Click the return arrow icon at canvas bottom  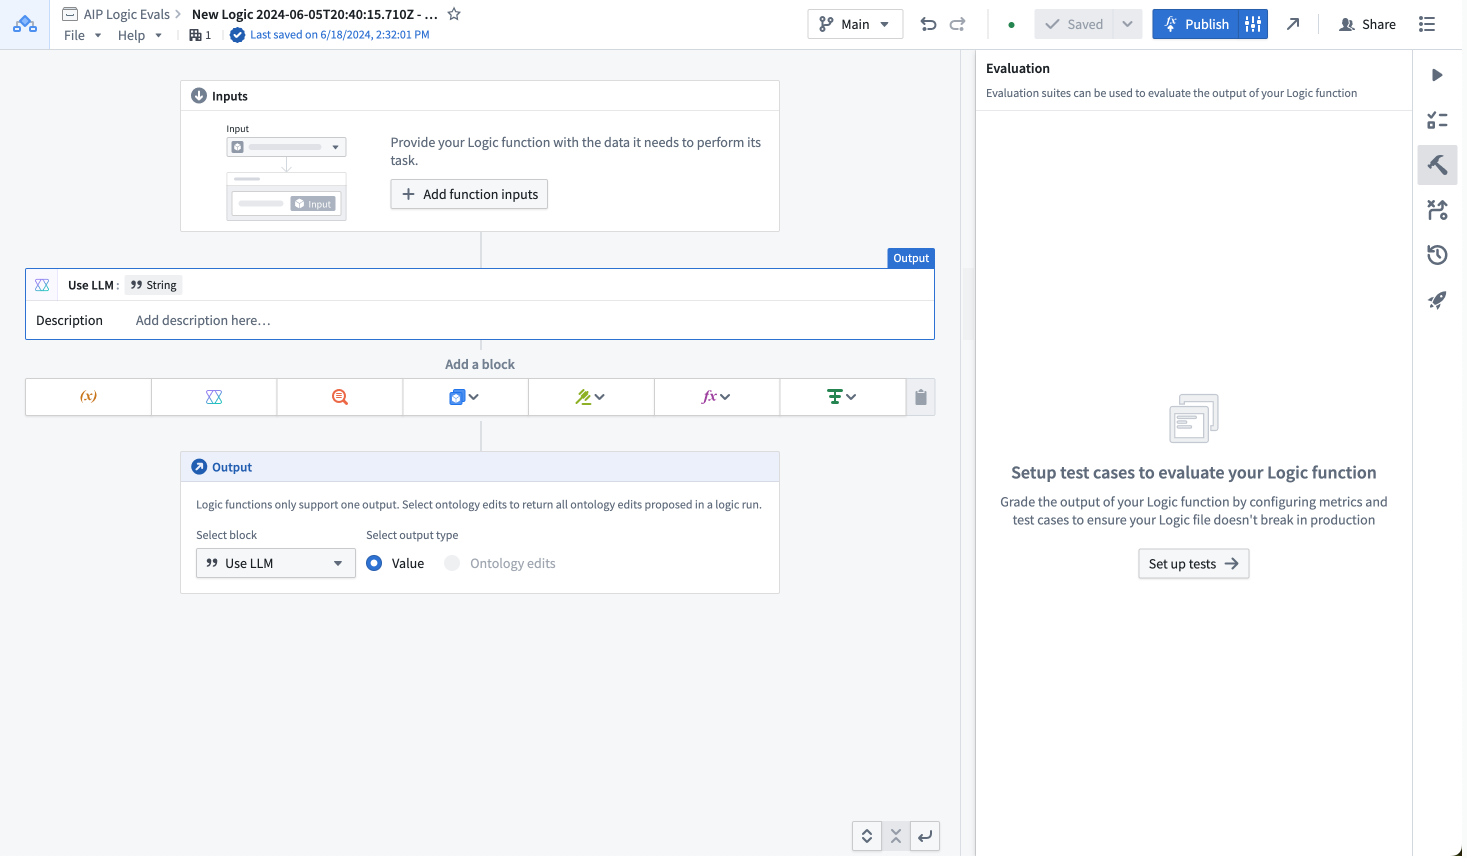coord(925,836)
